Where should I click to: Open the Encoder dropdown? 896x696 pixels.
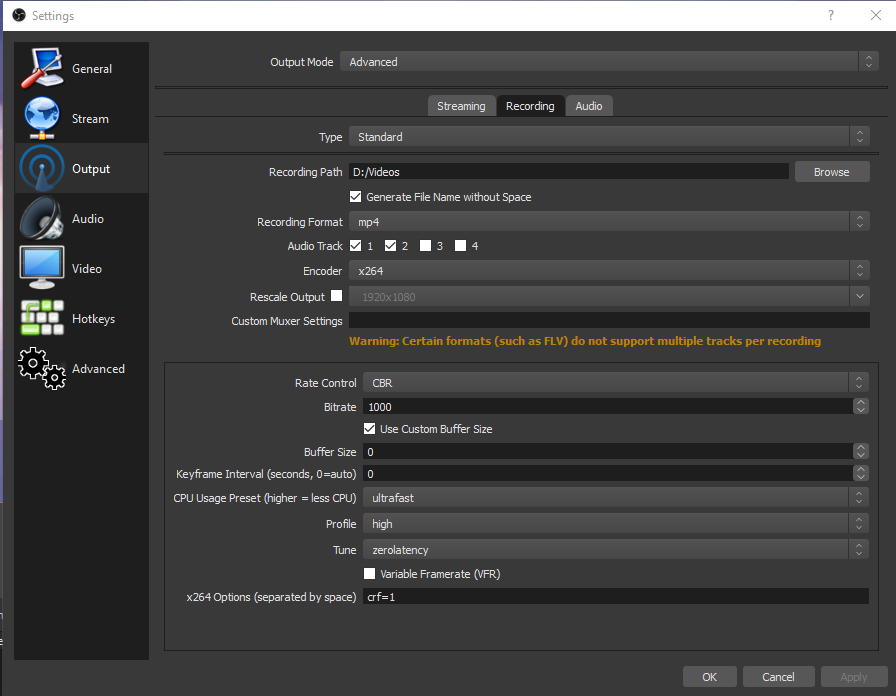(609, 271)
